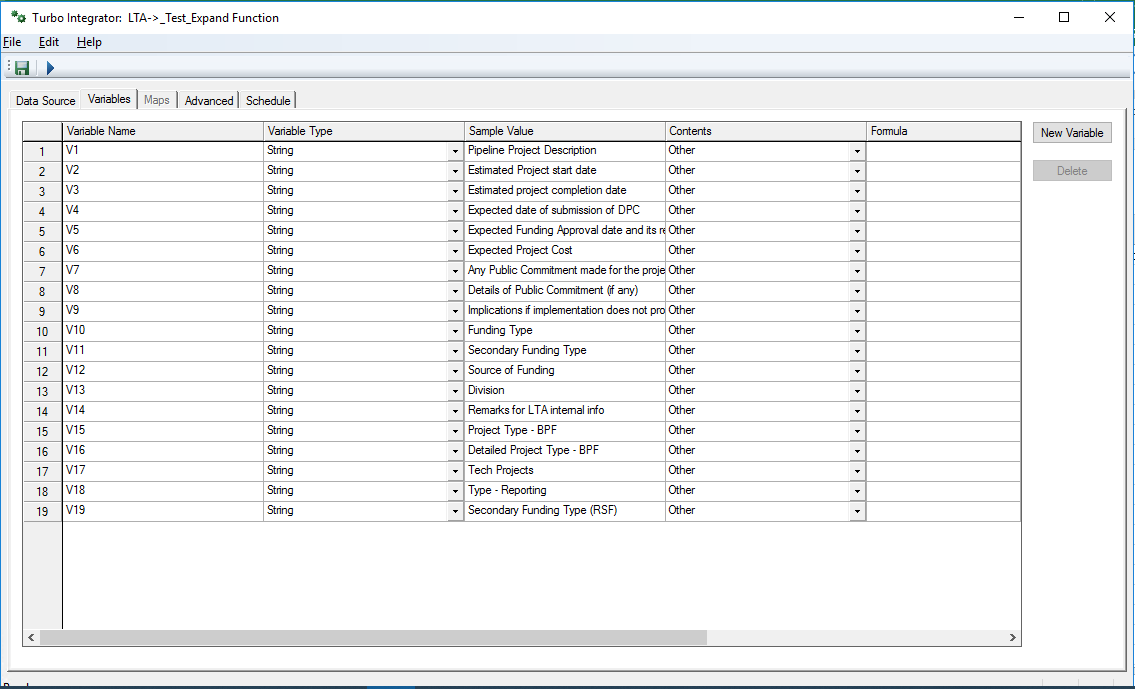Click the horizontal scrollbar left arrow

tap(31, 637)
